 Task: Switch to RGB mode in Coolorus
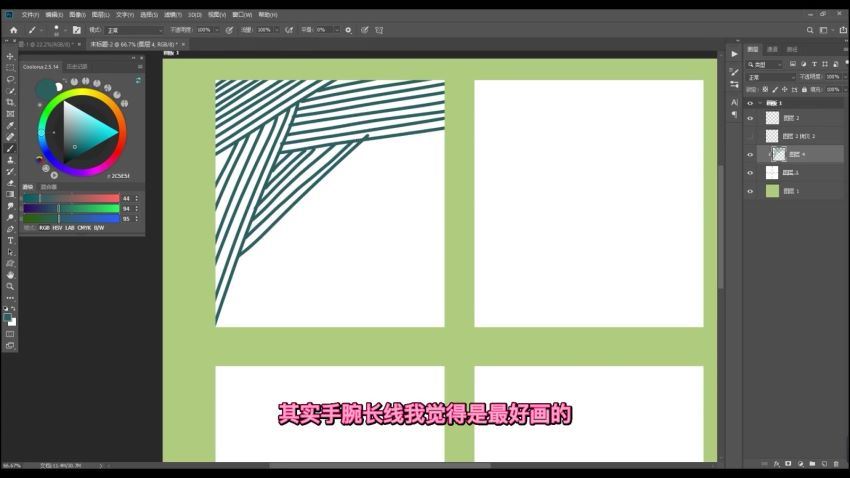[44, 228]
